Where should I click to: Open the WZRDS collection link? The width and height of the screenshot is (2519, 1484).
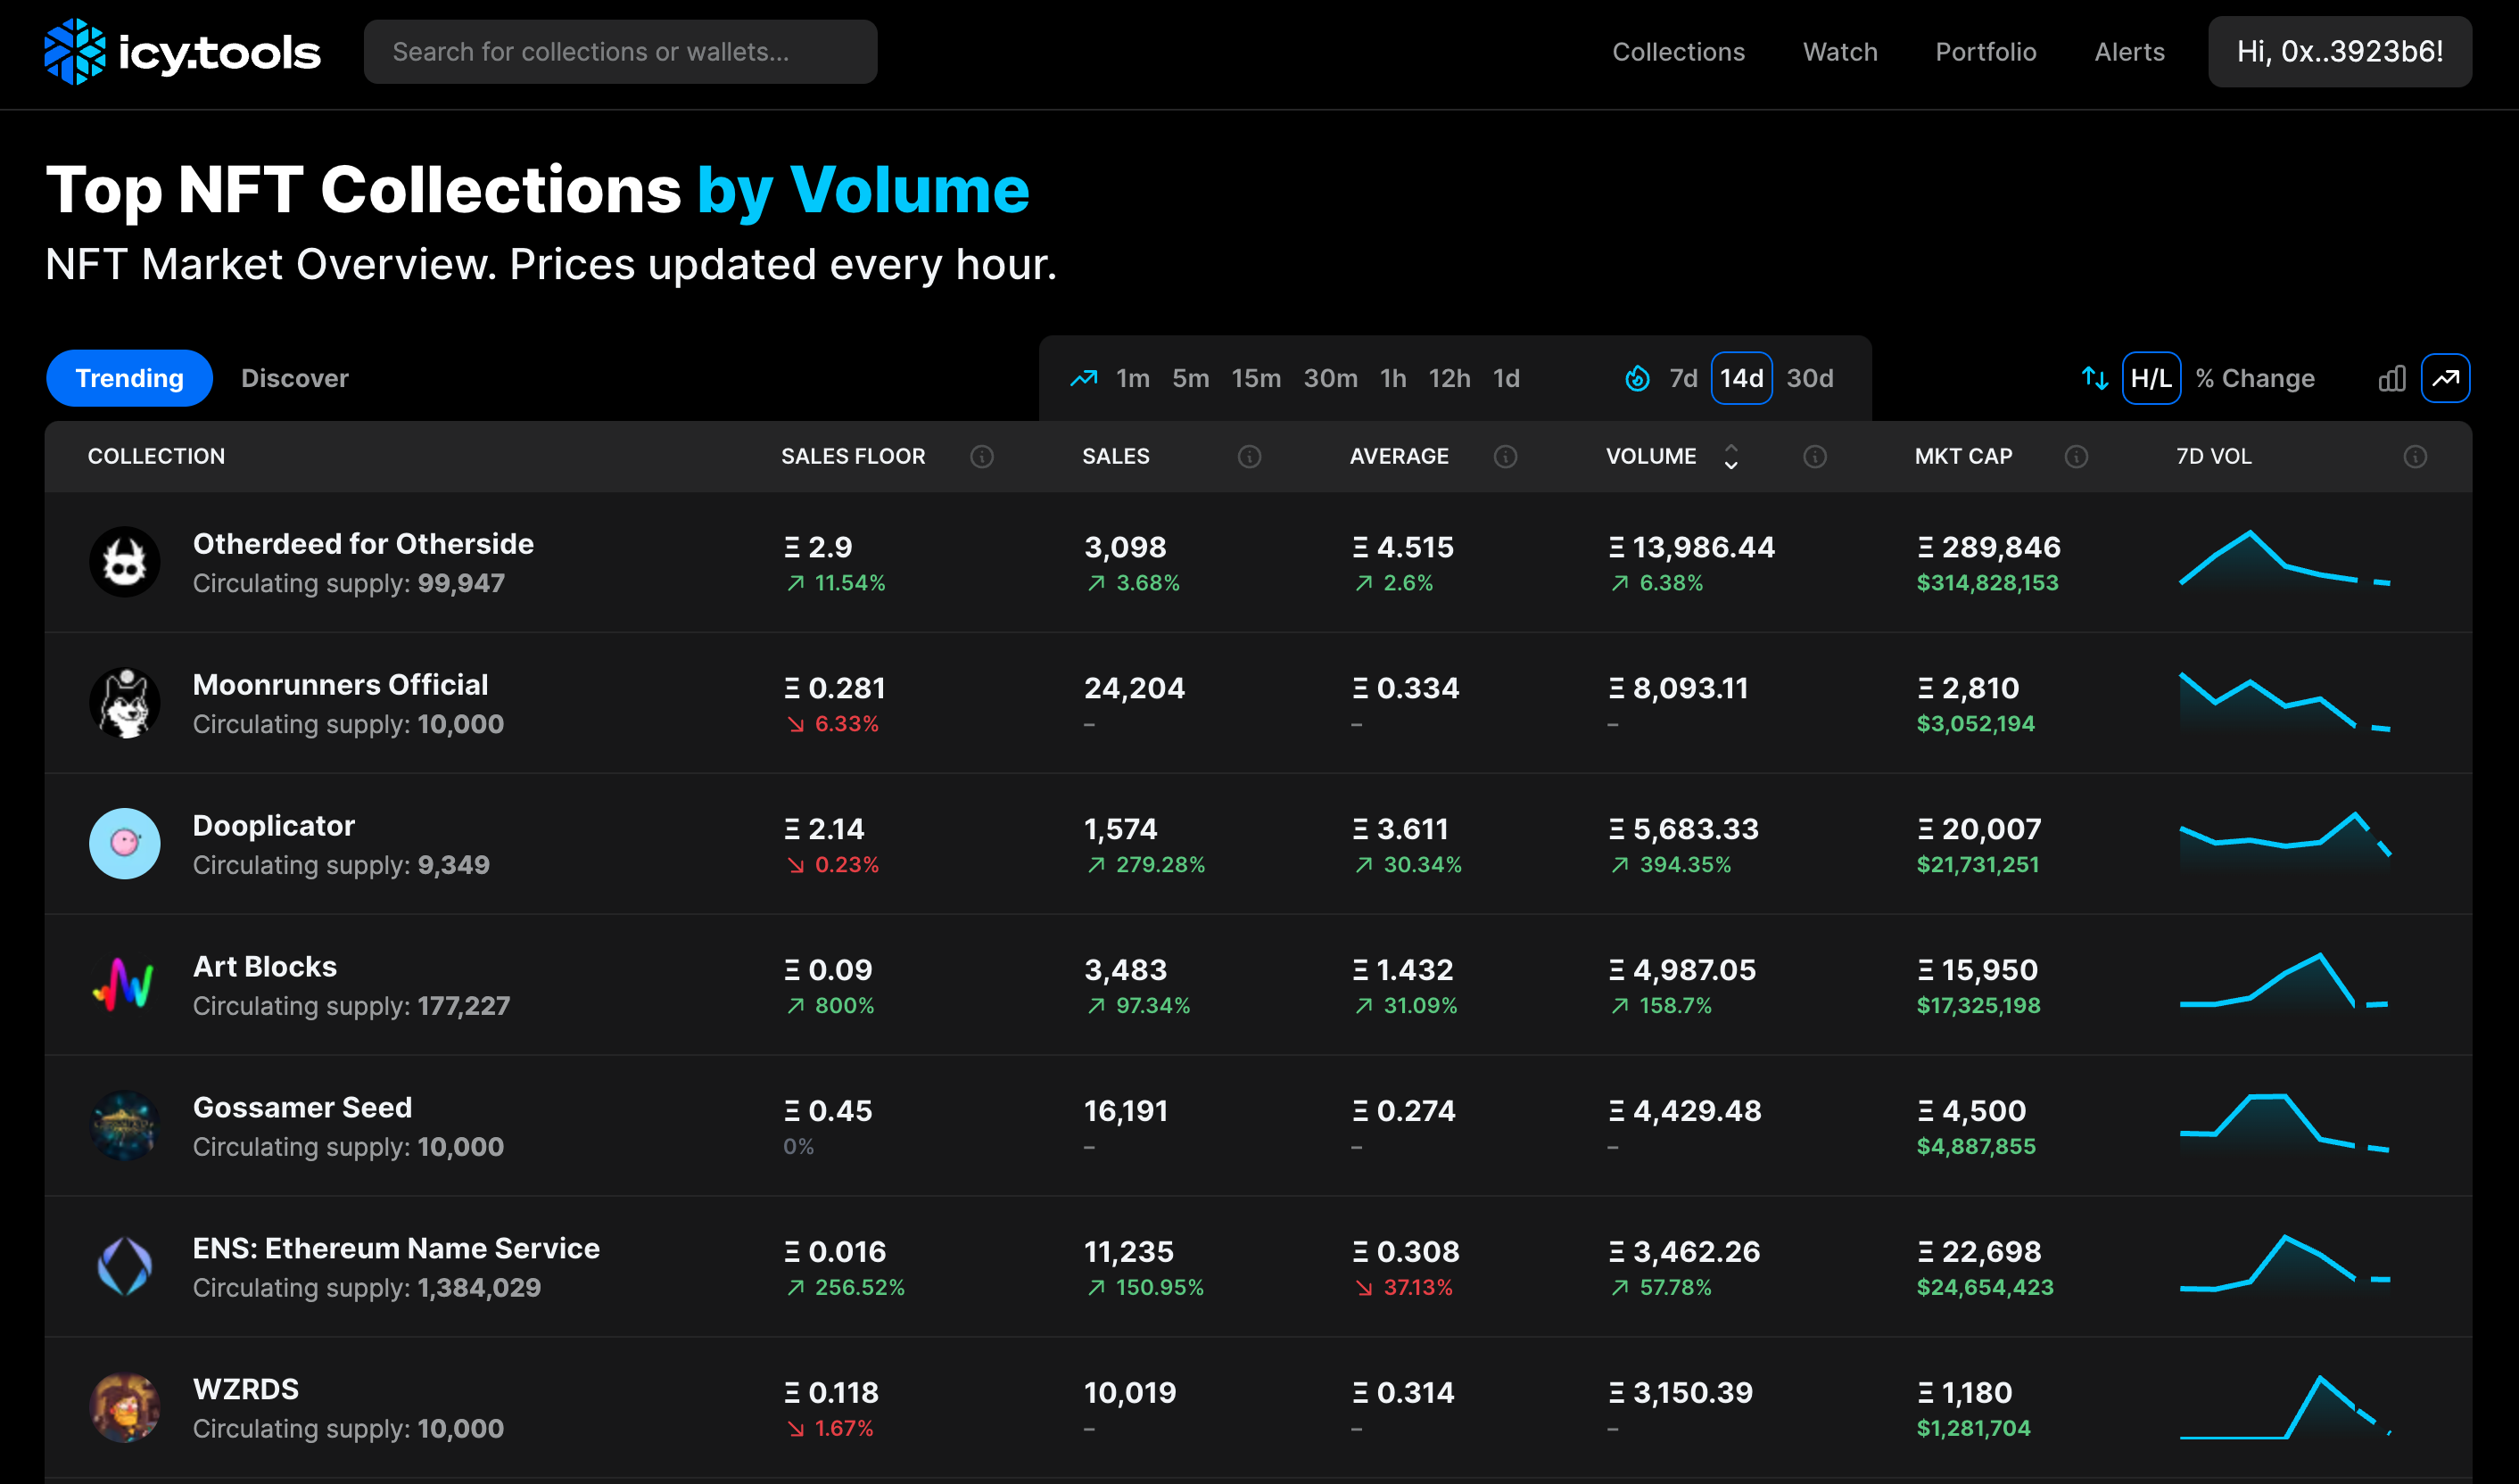246,1390
